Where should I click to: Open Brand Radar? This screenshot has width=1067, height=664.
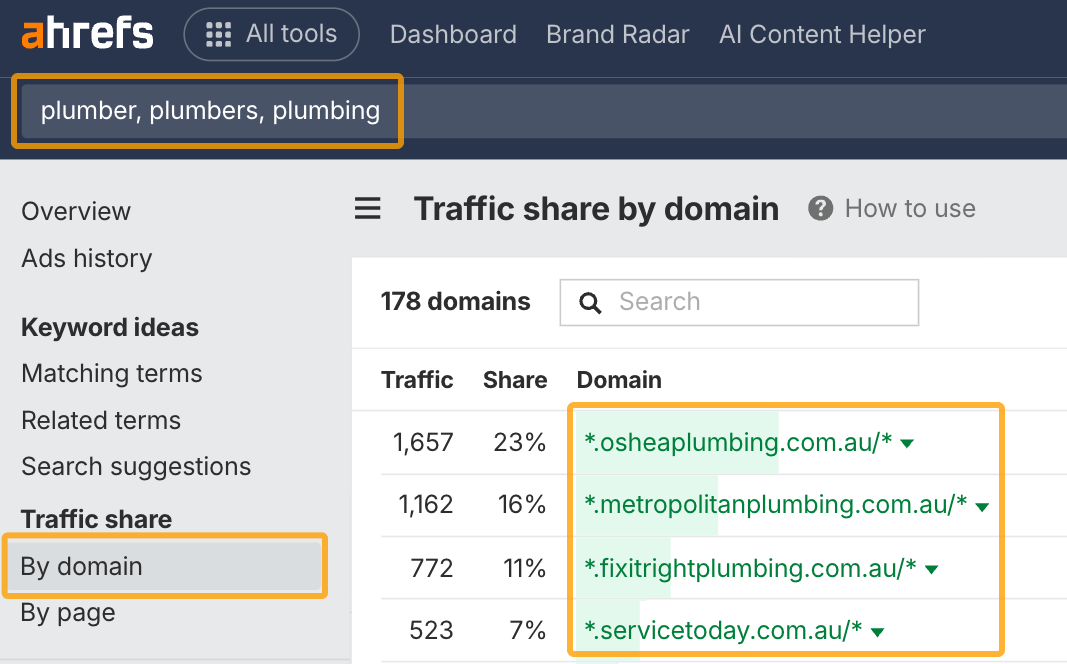[617, 34]
